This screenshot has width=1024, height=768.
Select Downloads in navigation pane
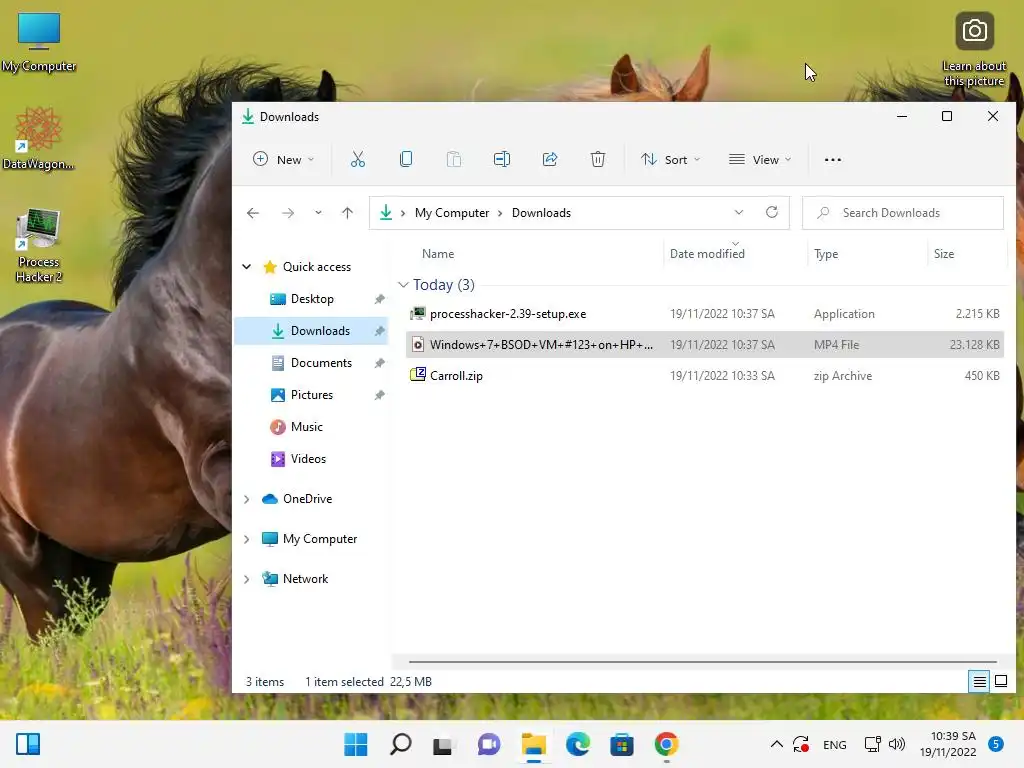[x=312, y=331]
